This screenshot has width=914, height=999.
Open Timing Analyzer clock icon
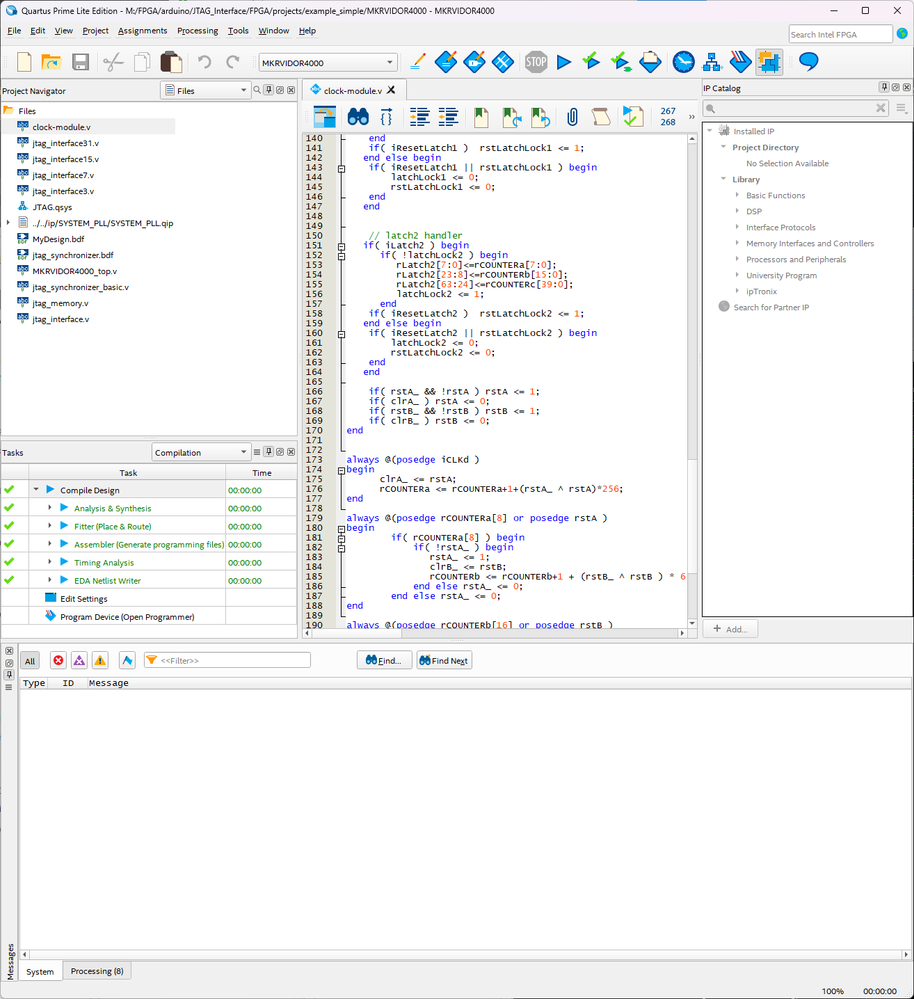(683, 62)
